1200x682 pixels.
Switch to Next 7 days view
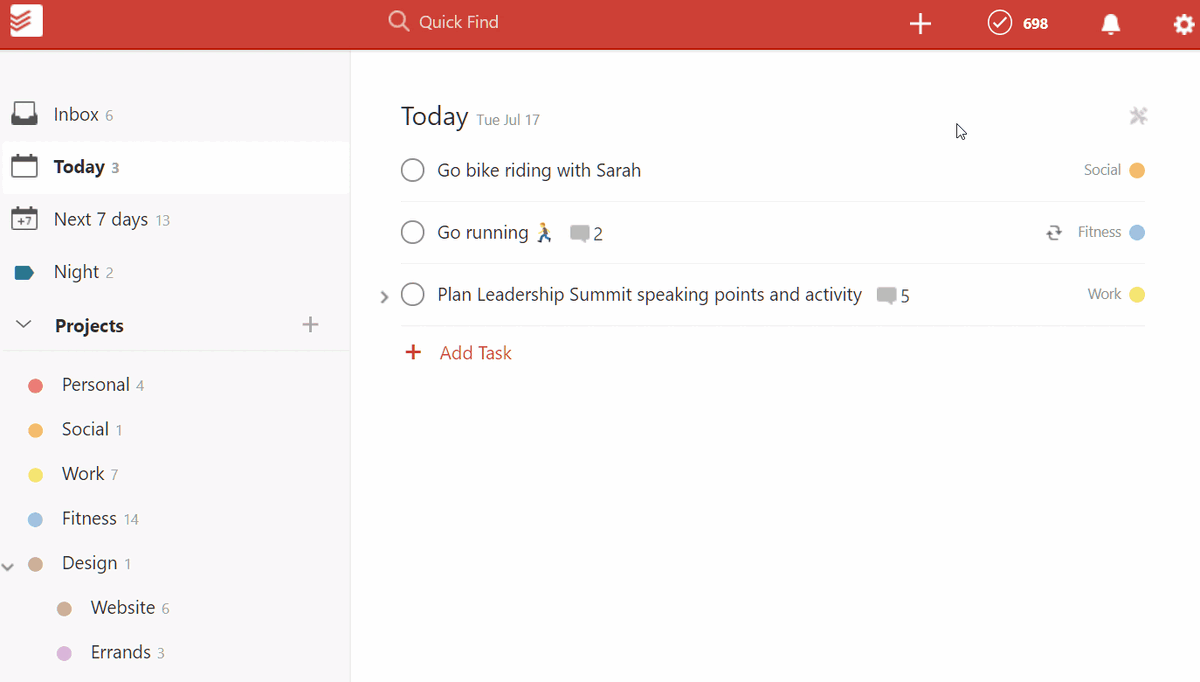100,219
